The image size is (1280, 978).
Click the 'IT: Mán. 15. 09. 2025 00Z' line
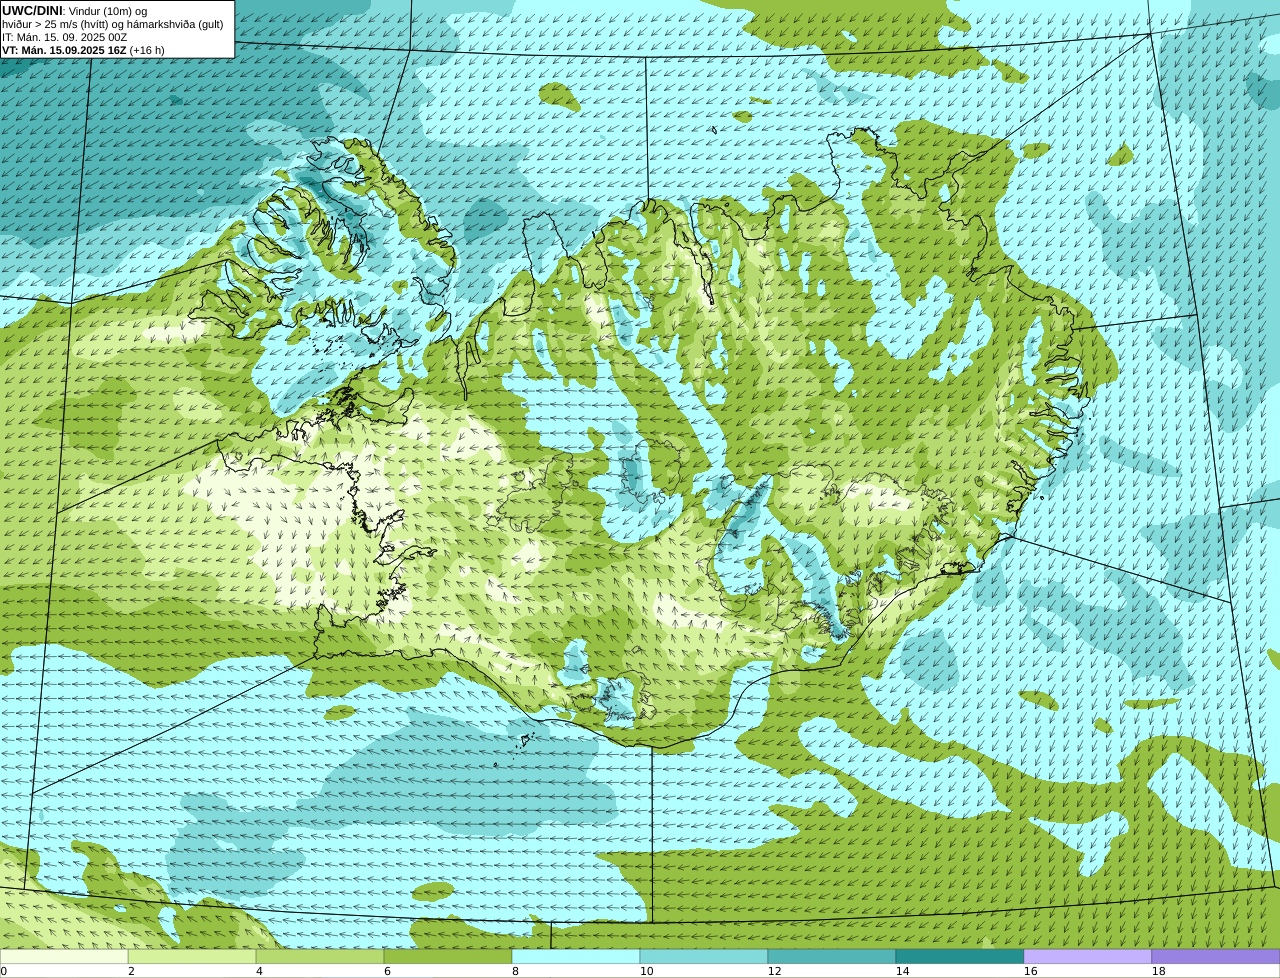[65, 37]
